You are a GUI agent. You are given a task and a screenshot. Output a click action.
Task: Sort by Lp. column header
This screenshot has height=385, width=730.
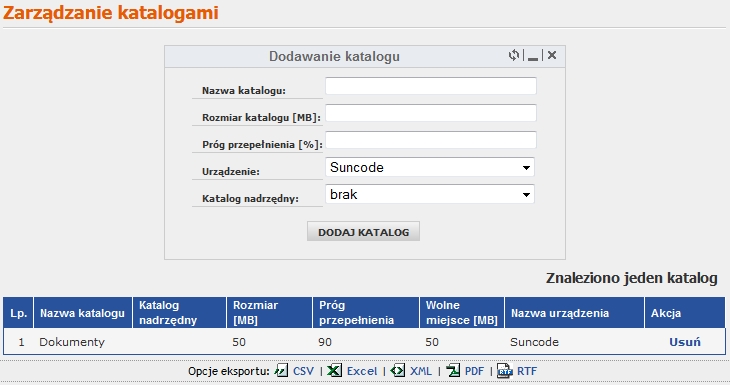click(x=18, y=313)
